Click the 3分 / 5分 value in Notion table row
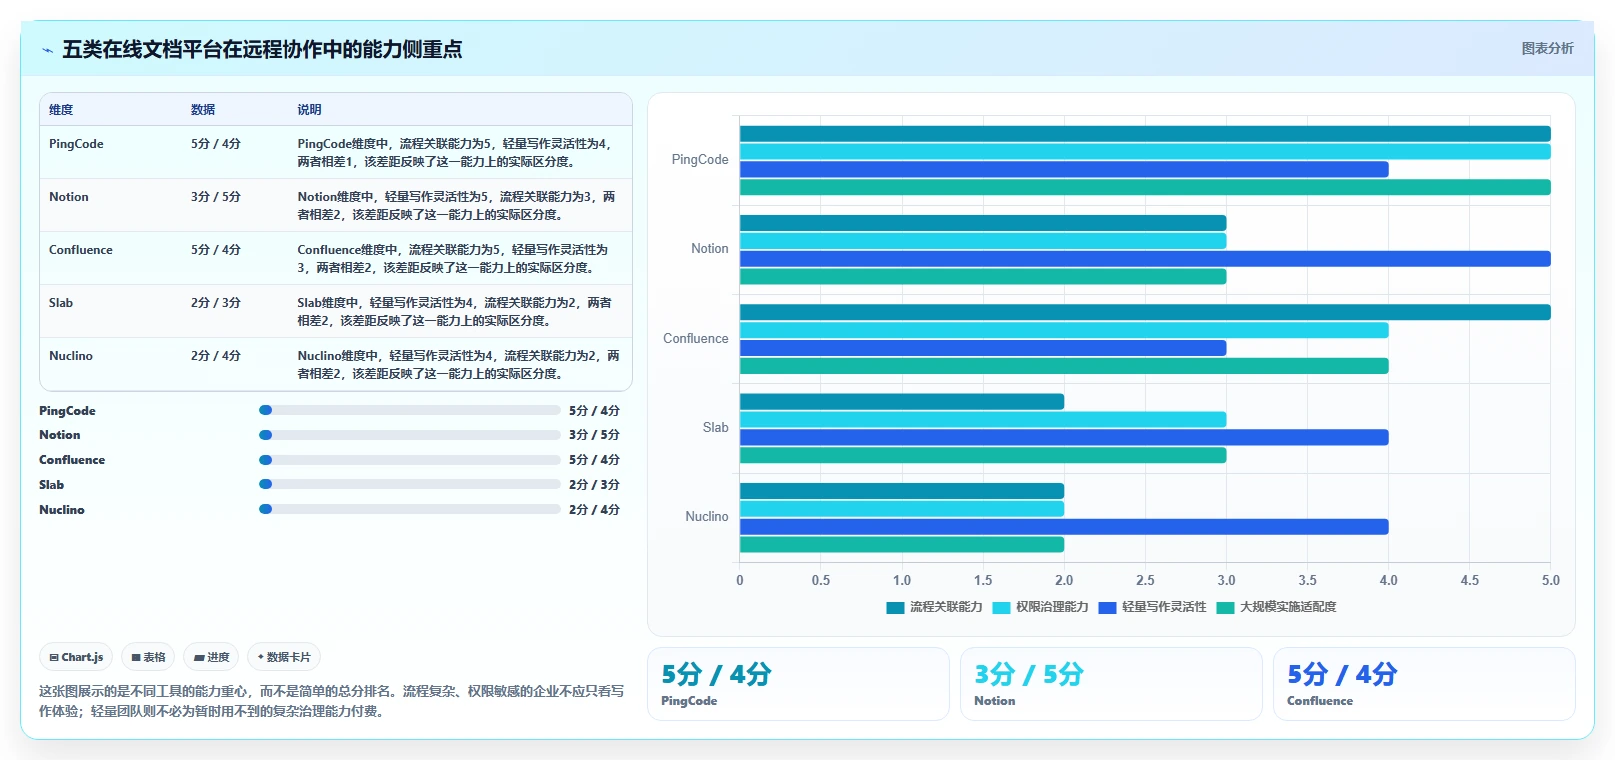Screen dimensions: 1615x760 tap(216, 197)
